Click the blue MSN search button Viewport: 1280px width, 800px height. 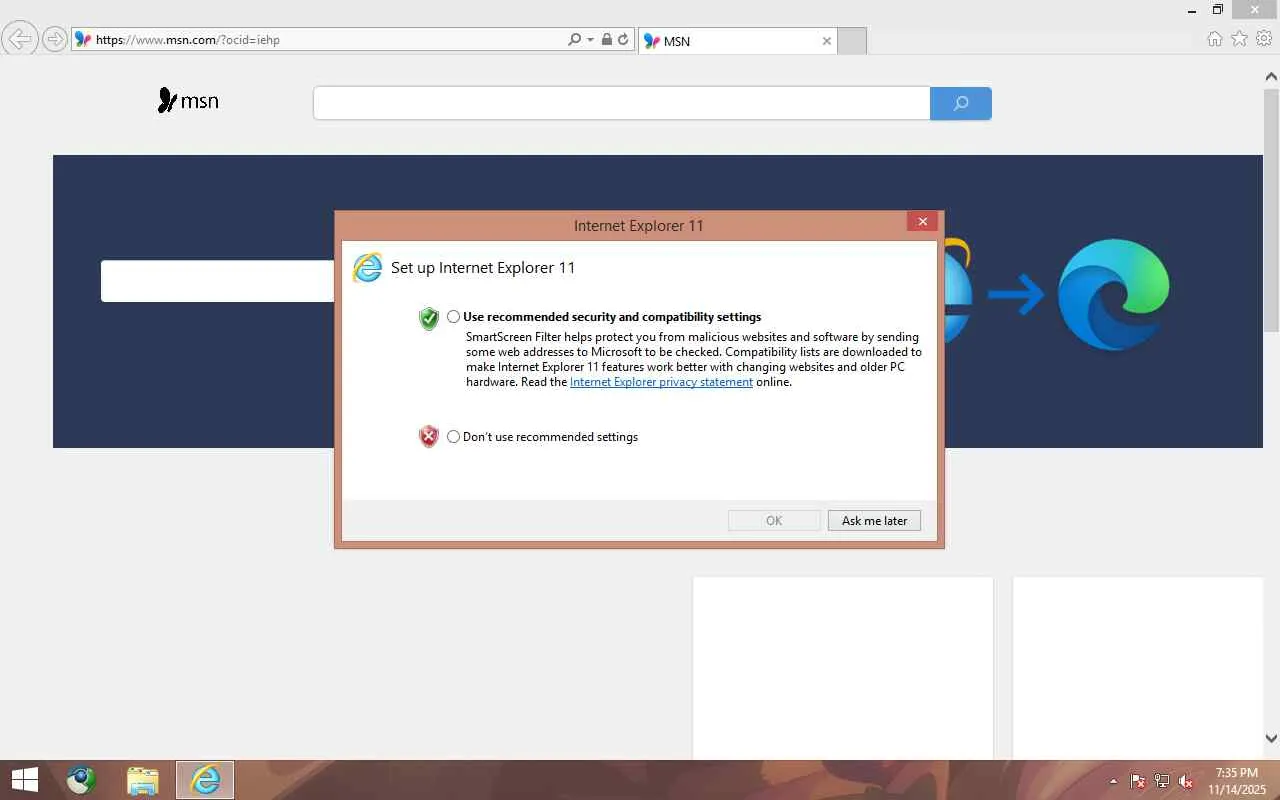[x=961, y=103]
